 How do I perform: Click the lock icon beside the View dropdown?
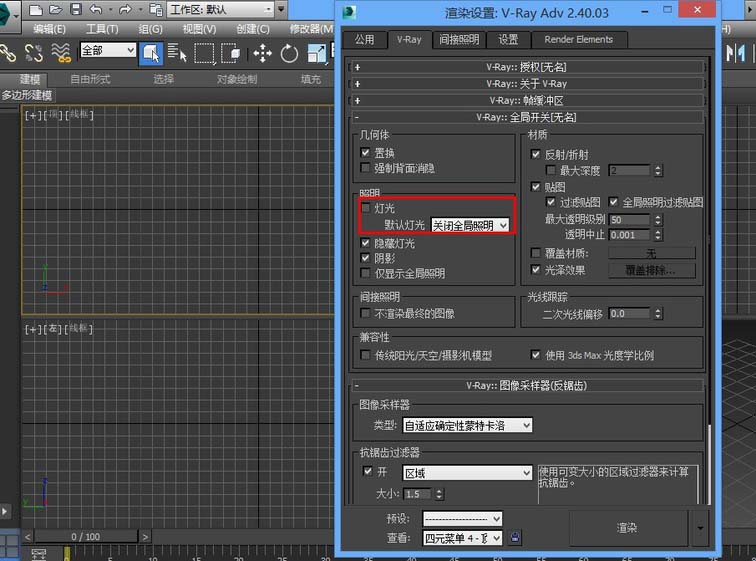pos(515,538)
